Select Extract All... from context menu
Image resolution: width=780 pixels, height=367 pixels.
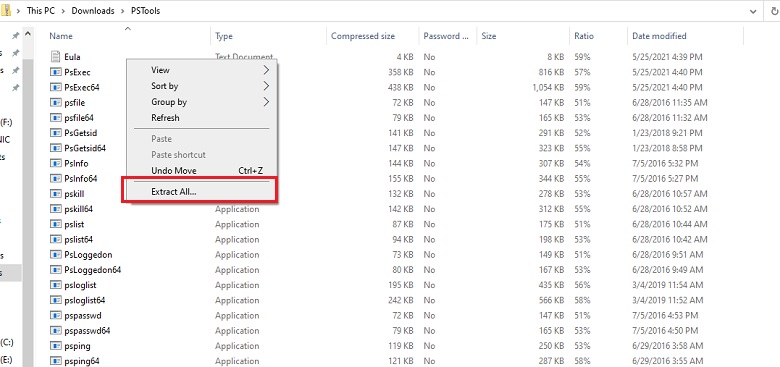click(x=202, y=191)
